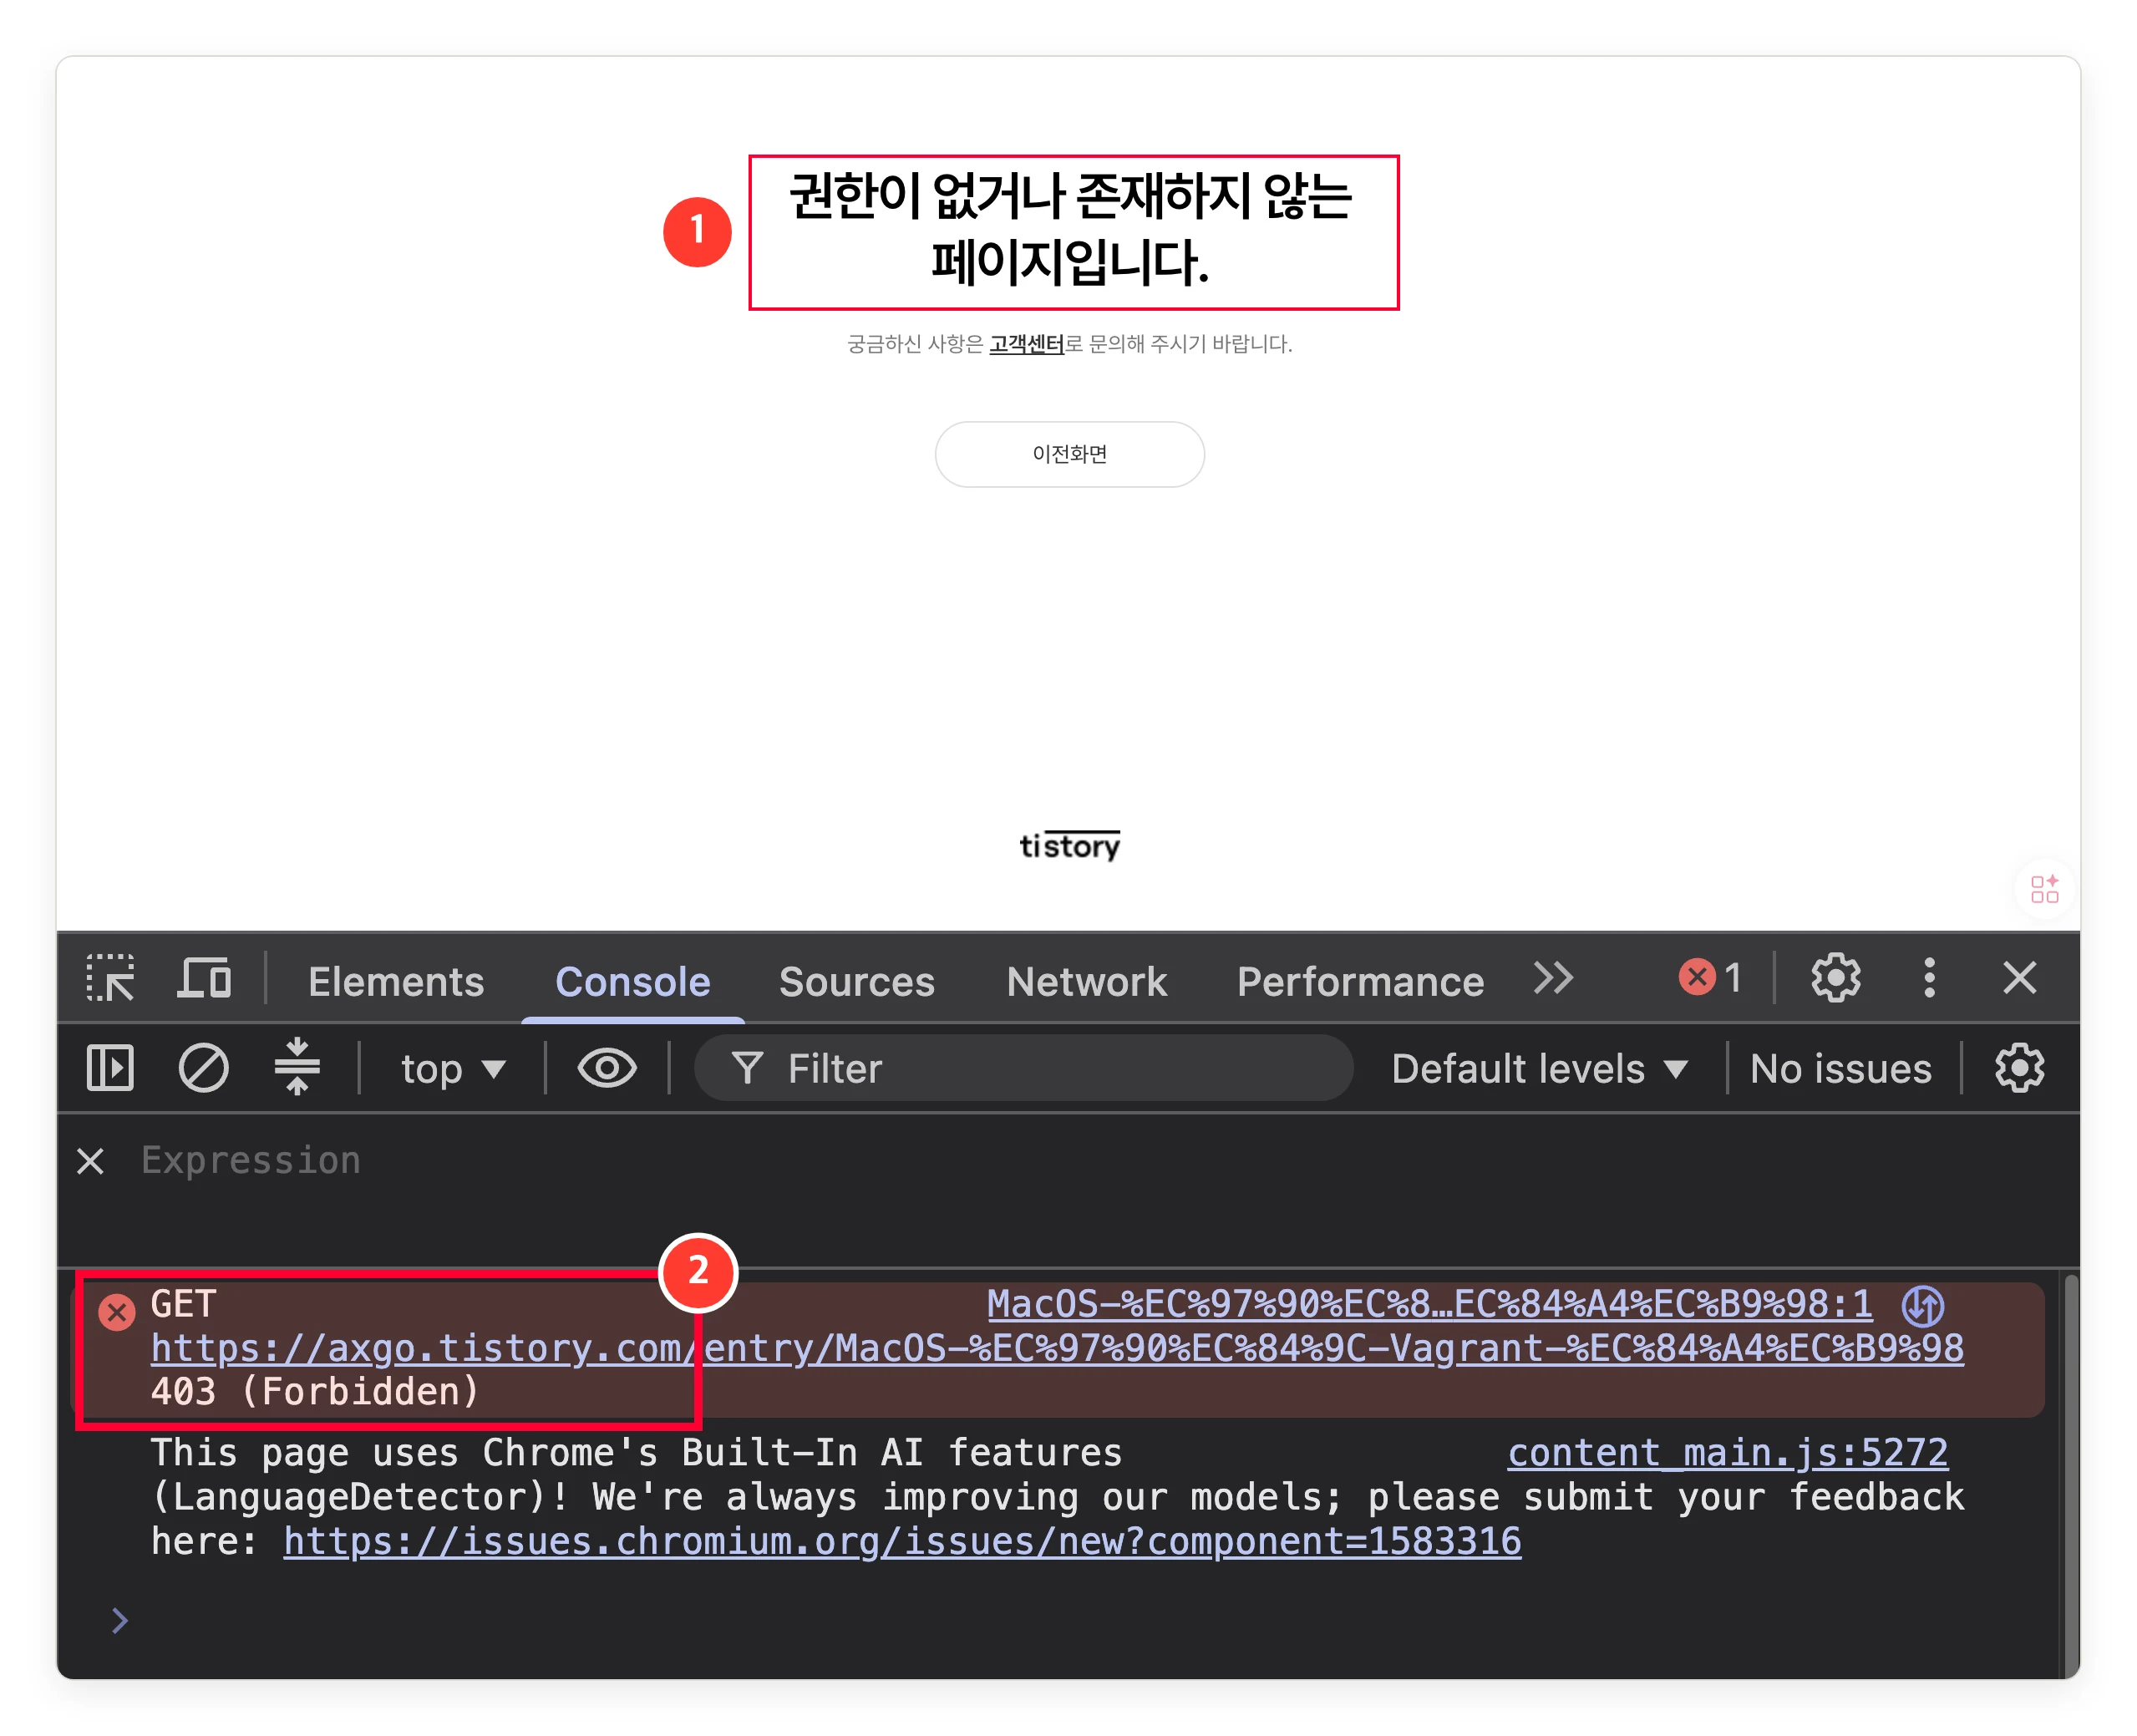Click the collapse/live expression arrows icon
Image resolution: width=2137 pixels, height=1736 pixels.
[x=297, y=1067]
